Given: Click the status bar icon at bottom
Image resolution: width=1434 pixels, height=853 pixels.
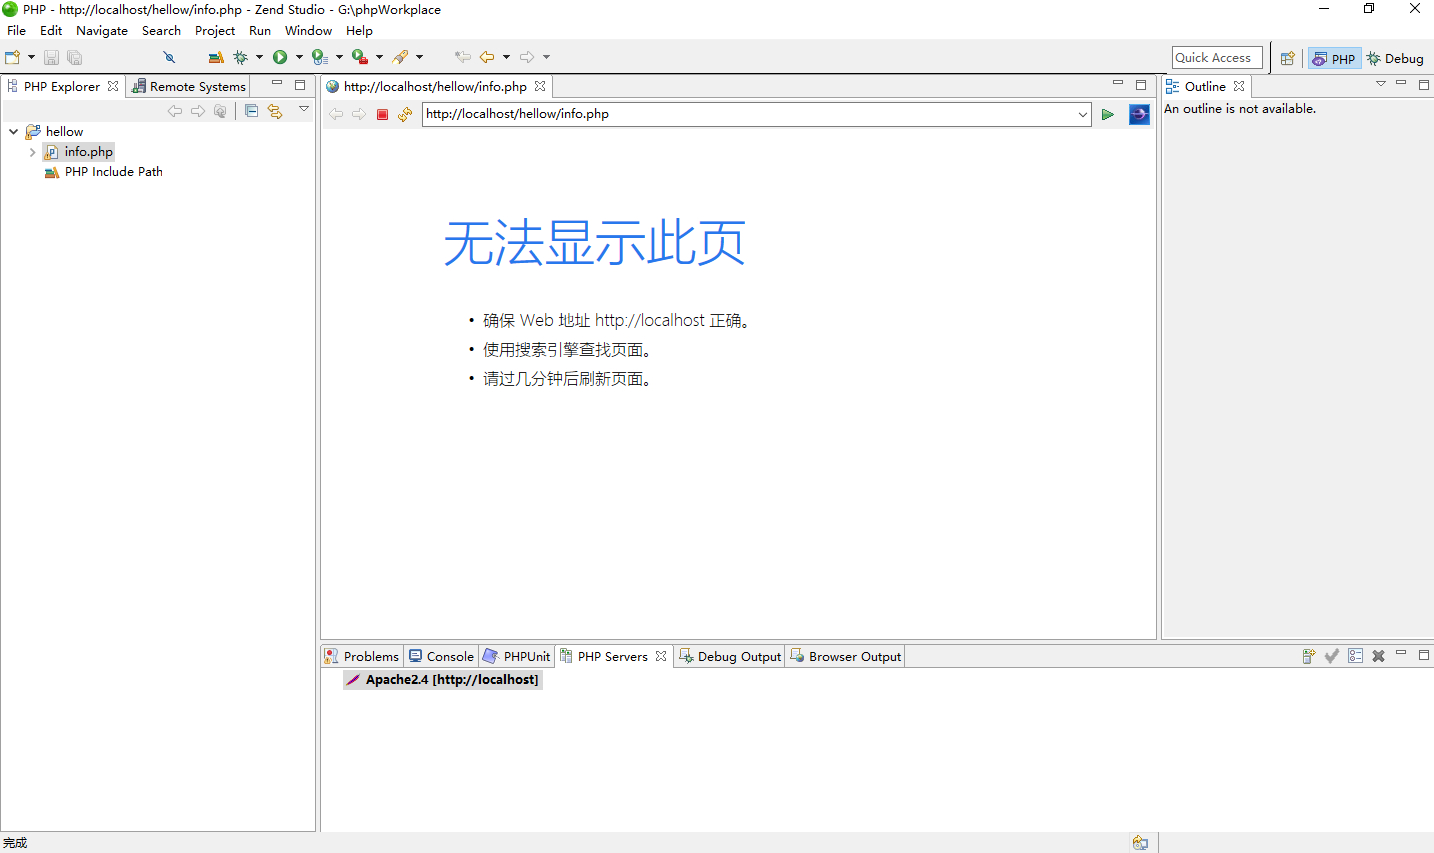Looking at the screenshot, I should (1140, 843).
